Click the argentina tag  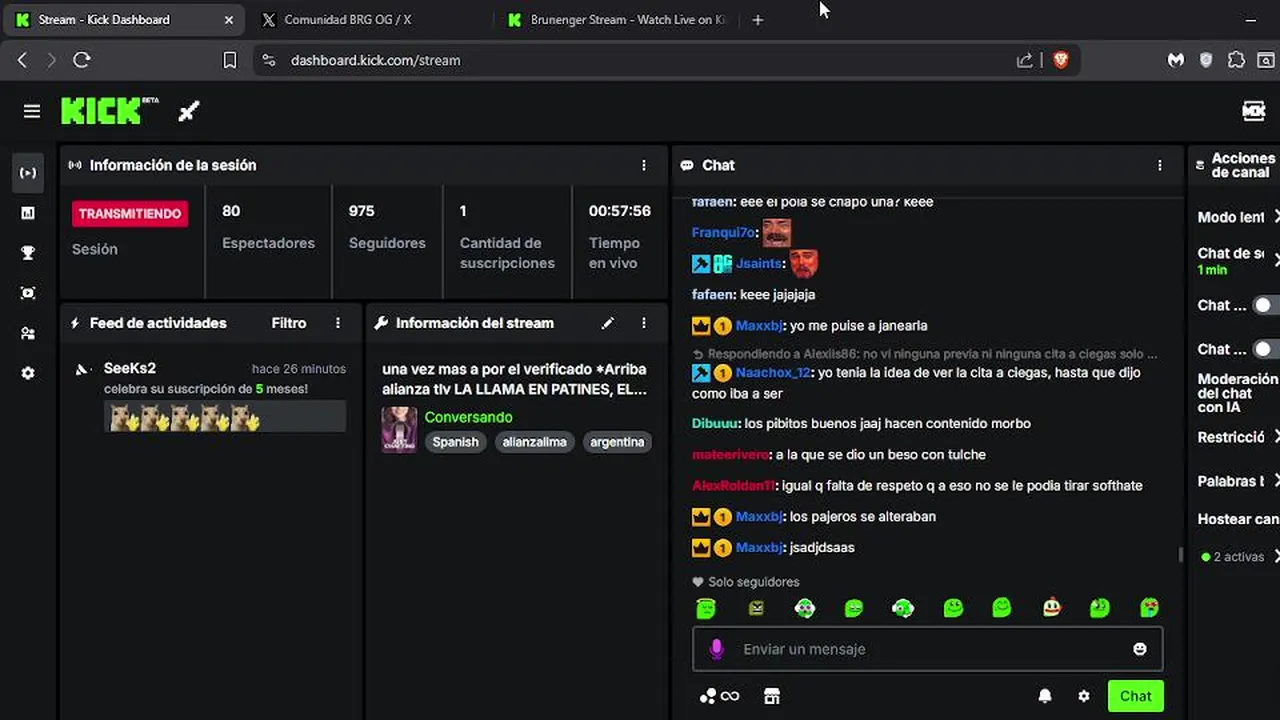[617, 442]
